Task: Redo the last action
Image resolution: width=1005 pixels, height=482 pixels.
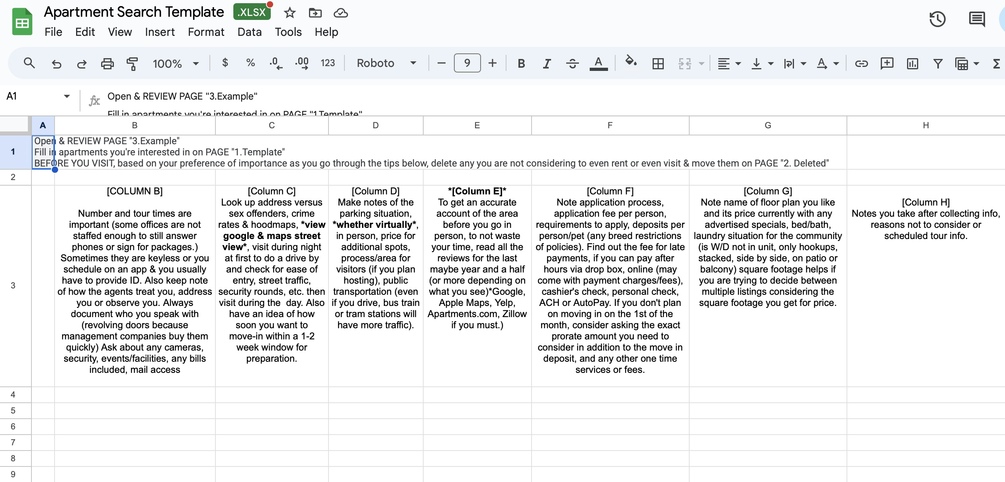Action: pyautogui.click(x=82, y=63)
